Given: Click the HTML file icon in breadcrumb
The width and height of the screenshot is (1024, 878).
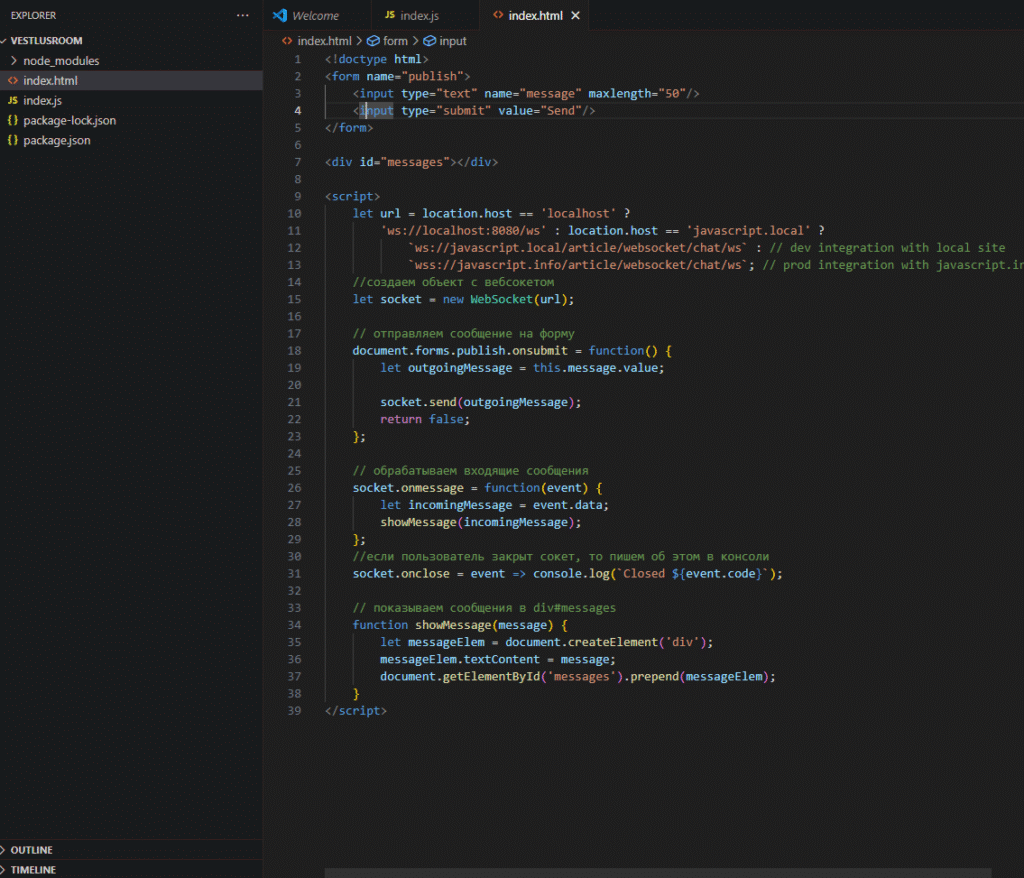Looking at the screenshot, I should tap(288, 41).
